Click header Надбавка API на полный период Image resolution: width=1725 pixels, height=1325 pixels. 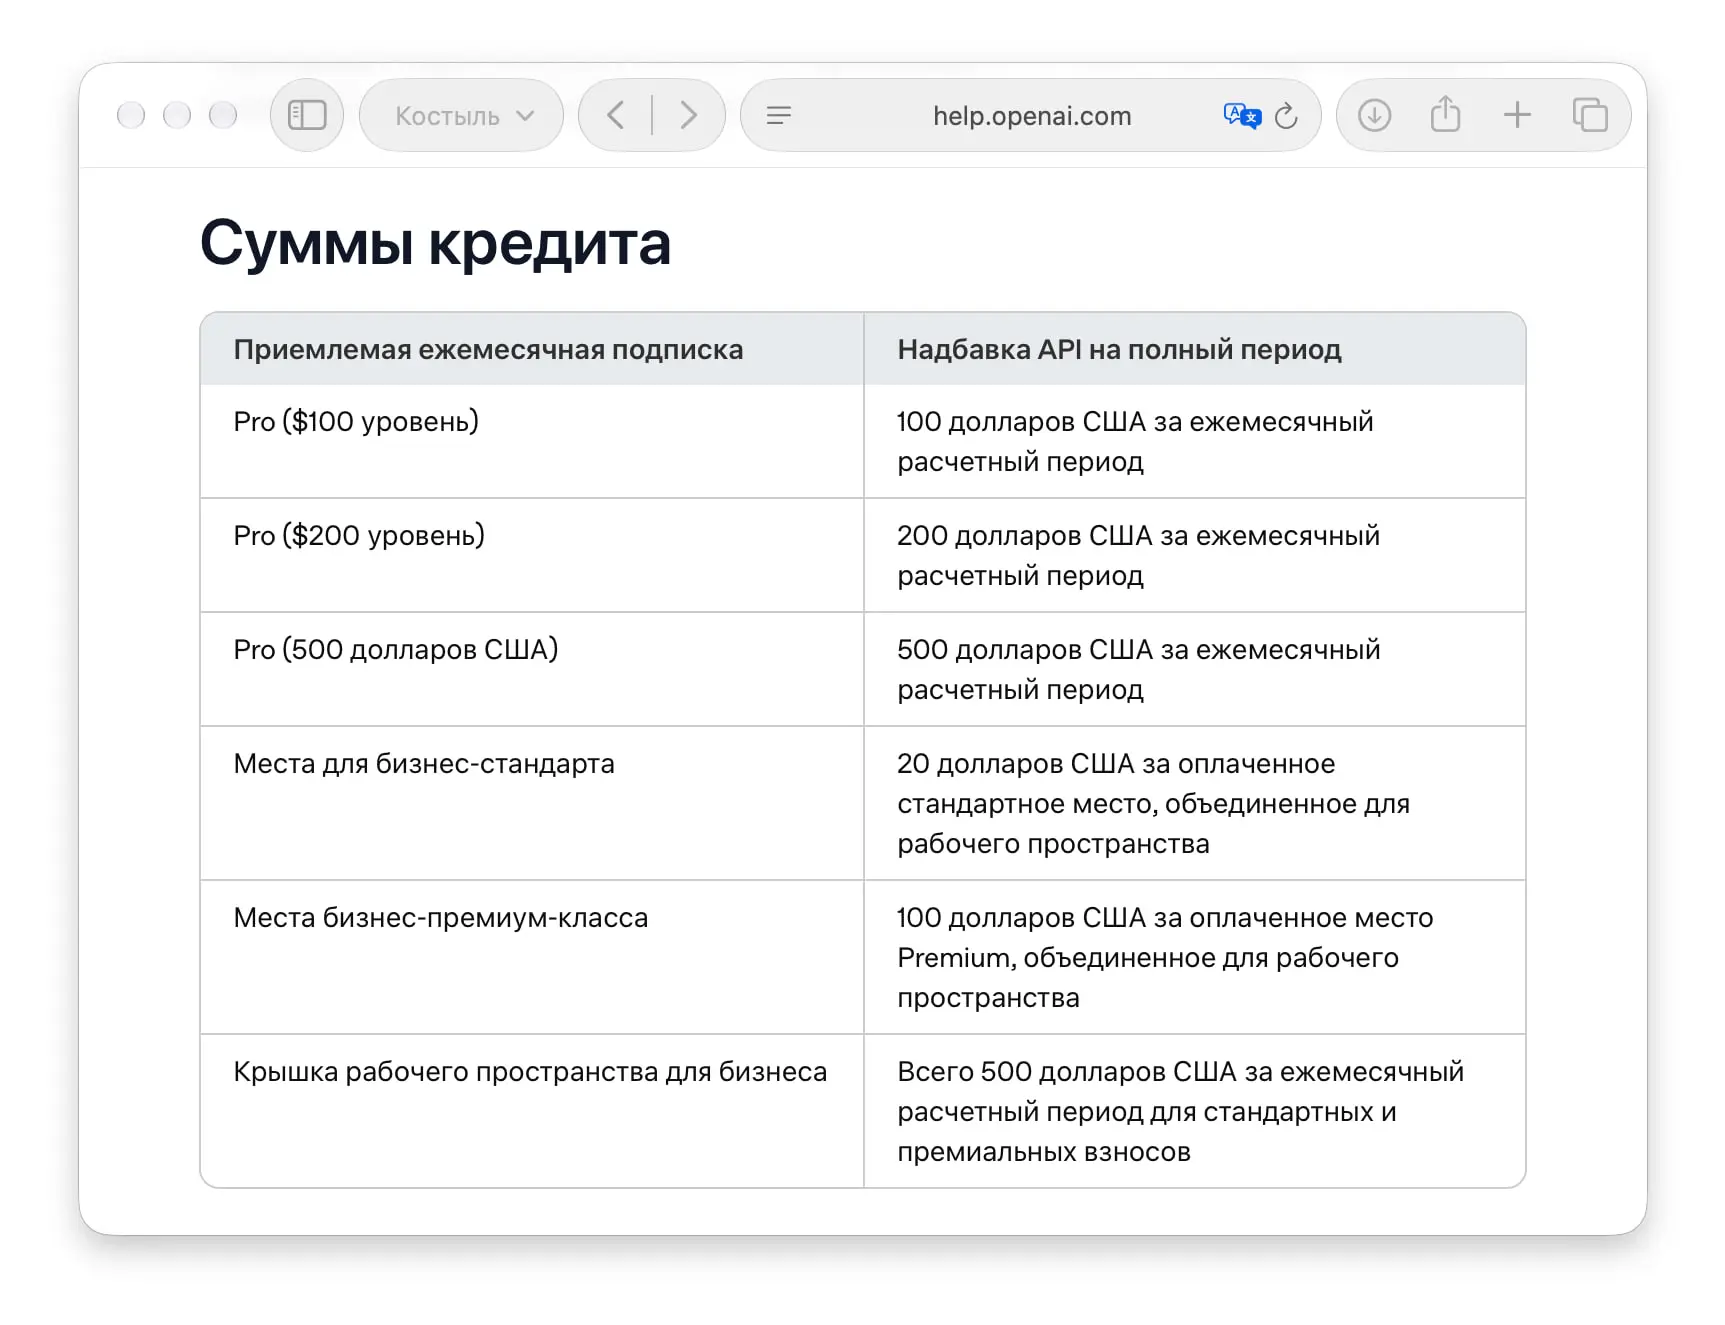1195,349
